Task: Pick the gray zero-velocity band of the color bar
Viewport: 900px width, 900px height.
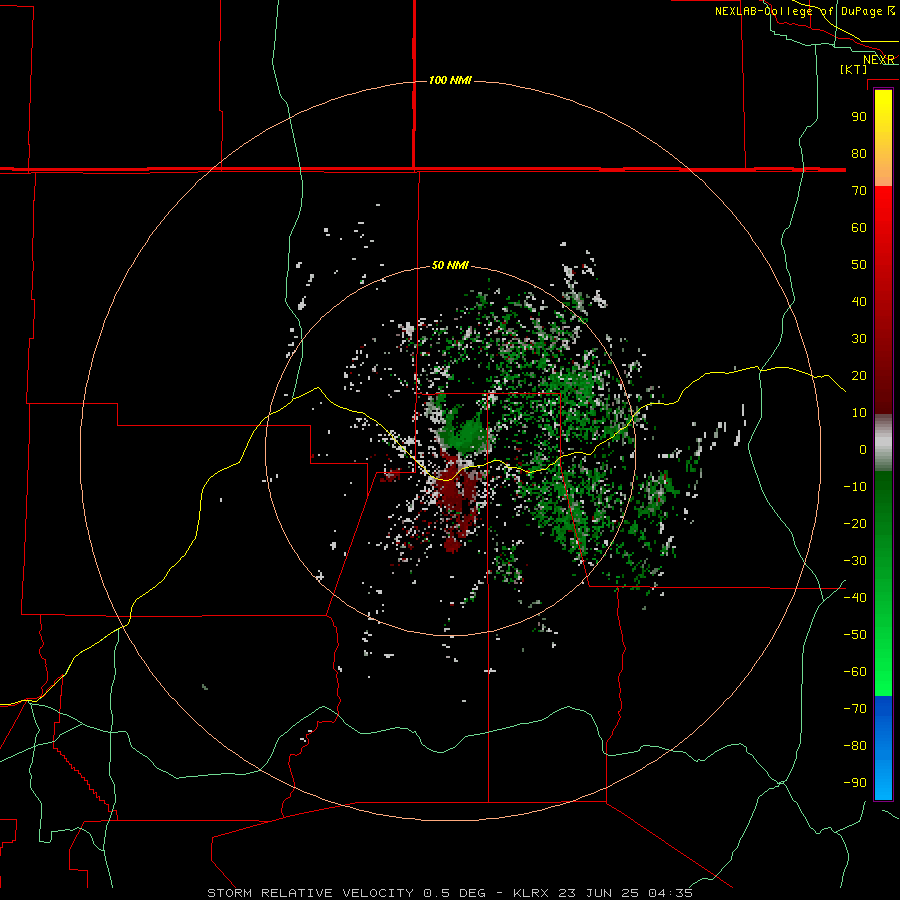Action: [x=883, y=443]
